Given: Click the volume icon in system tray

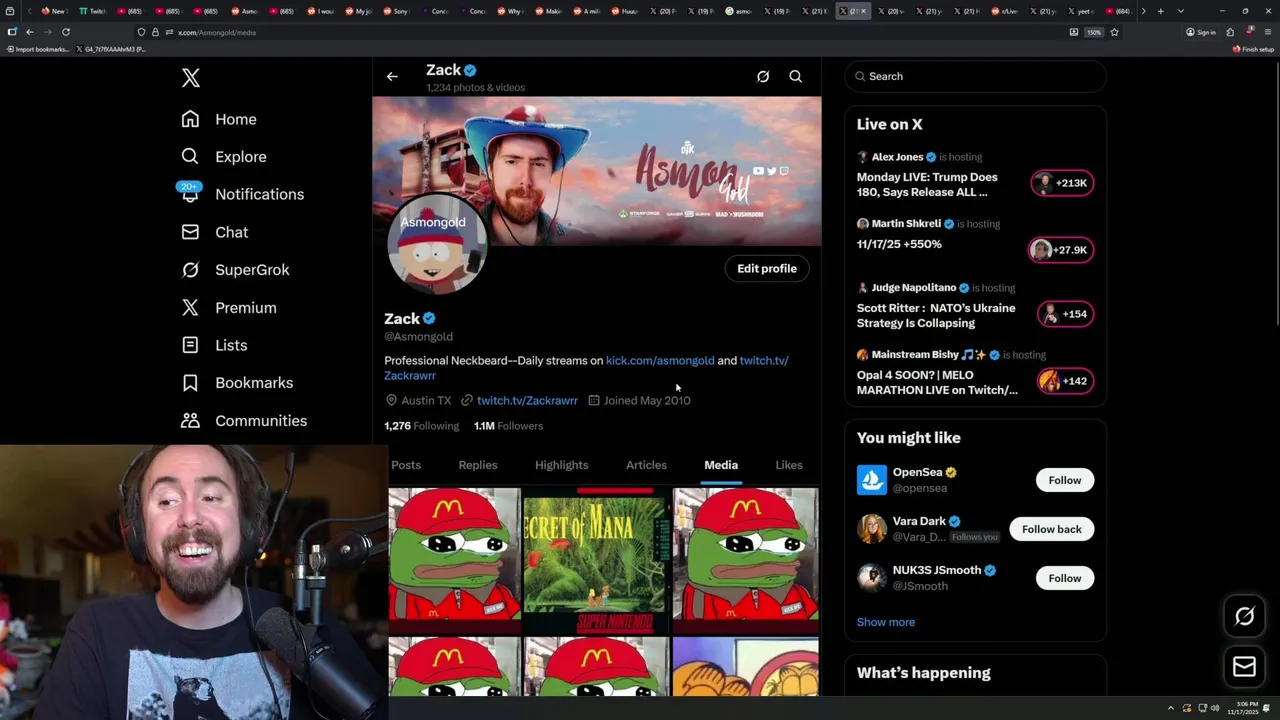Looking at the screenshot, I should click(x=1215, y=708).
